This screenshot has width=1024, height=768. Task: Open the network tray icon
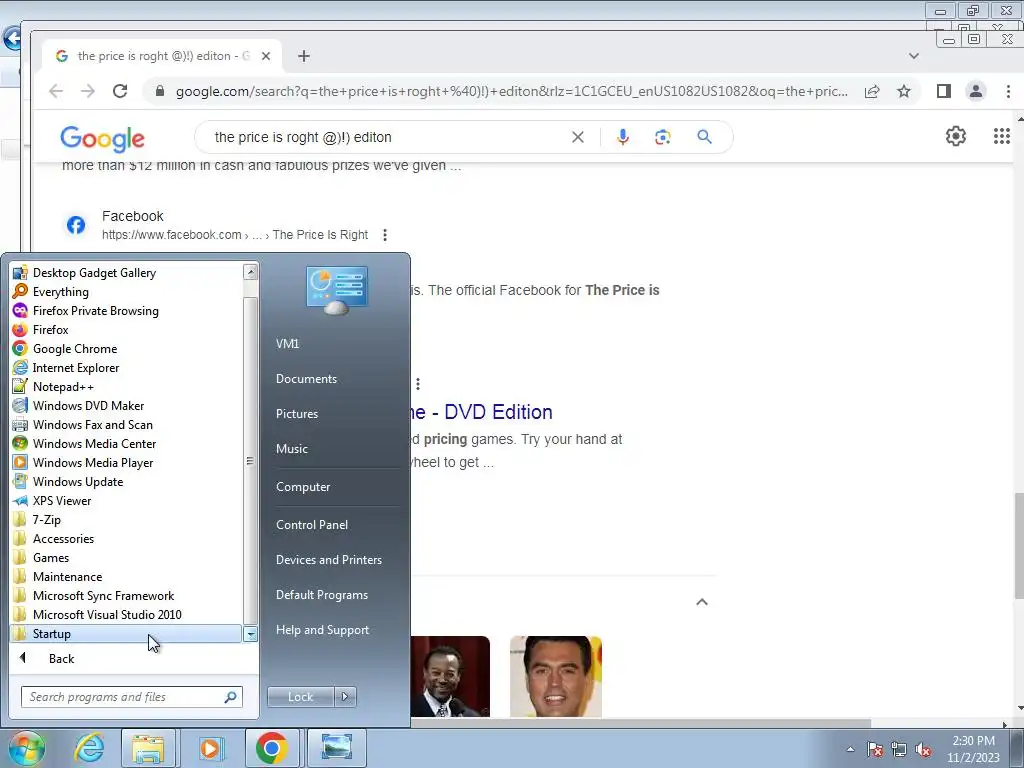(899, 750)
